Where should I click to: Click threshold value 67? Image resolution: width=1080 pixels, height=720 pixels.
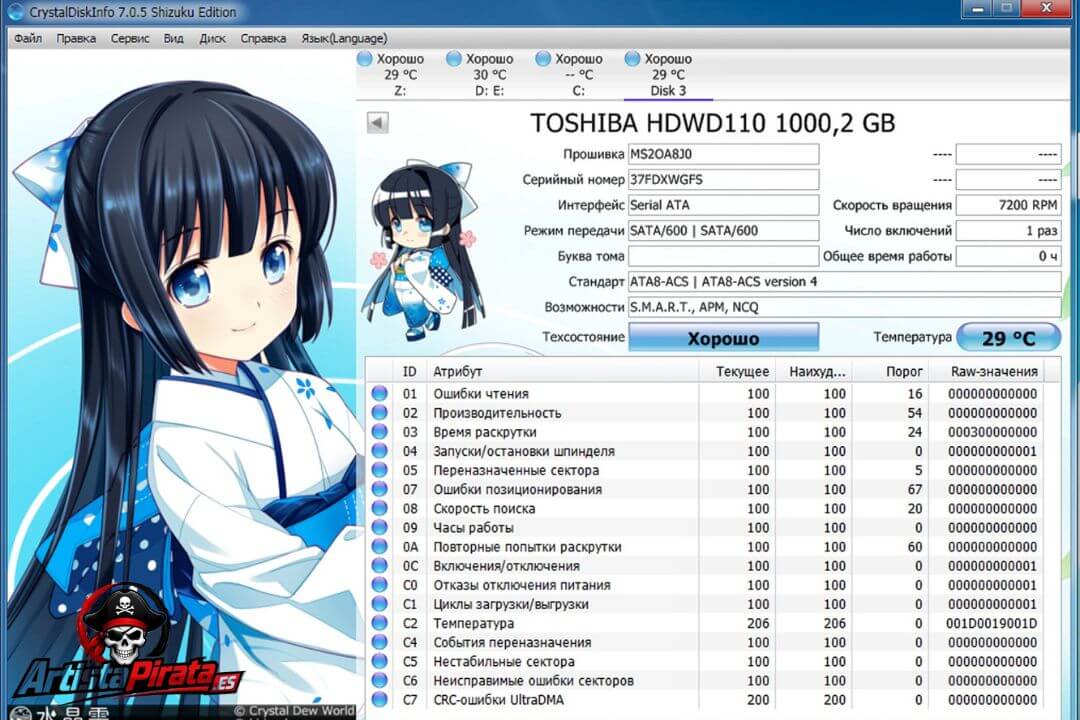(915, 489)
